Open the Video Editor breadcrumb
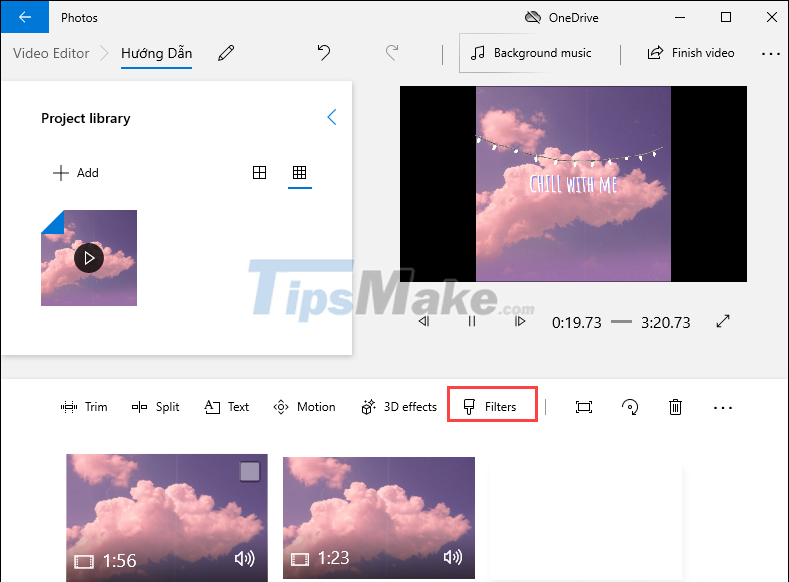Viewport: 789px width, 582px height. [x=51, y=53]
